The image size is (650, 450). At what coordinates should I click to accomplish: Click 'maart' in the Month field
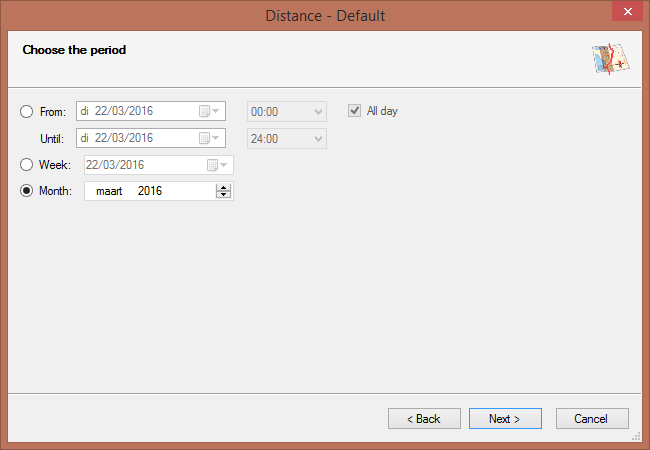pyautogui.click(x=108, y=191)
